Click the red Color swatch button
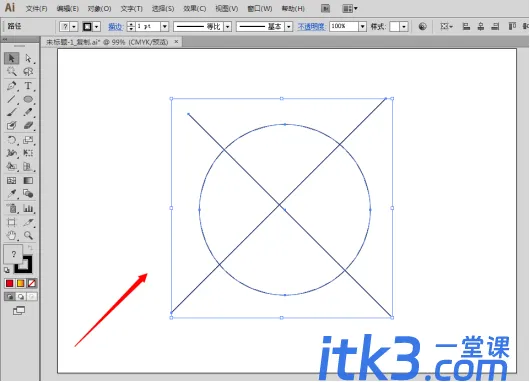530x382 pixels. (x=9, y=283)
